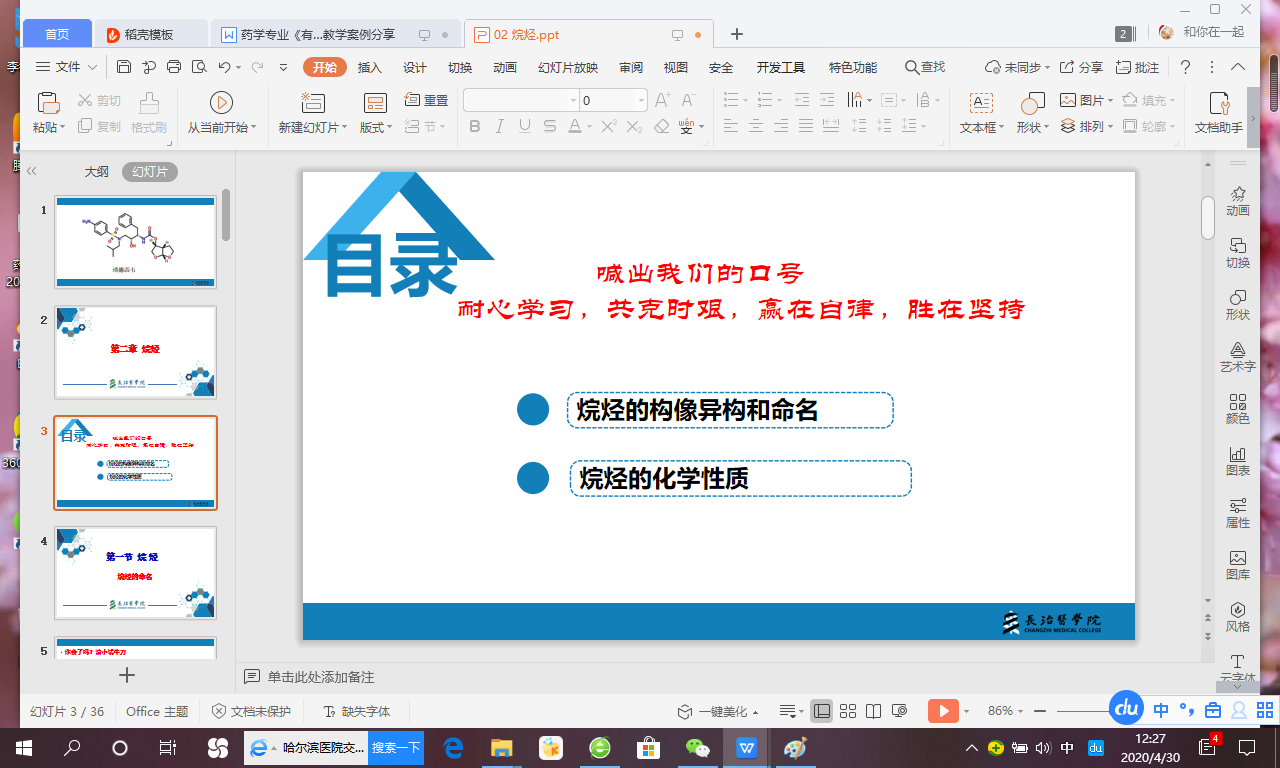Open the 插入 ribbon tab
This screenshot has height=768, width=1280.
370,67
